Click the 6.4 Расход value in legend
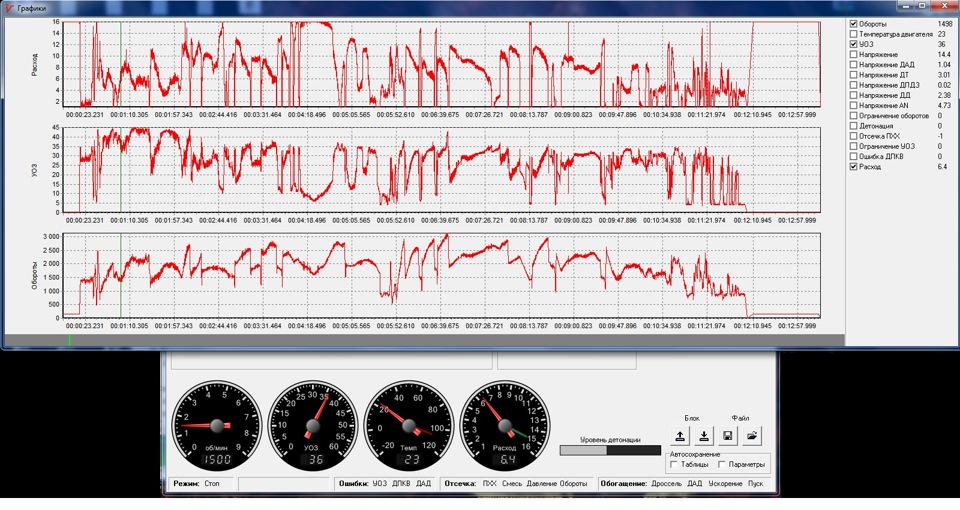Screen dimensions: 960x510 pos(942,167)
